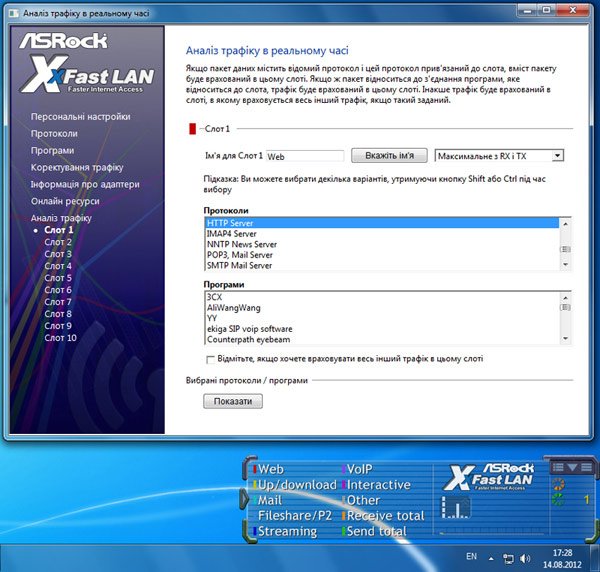Viewport: 600px width, 572px height.
Task: Select 'ekiga SIP voip software' program
Action: pos(382,329)
